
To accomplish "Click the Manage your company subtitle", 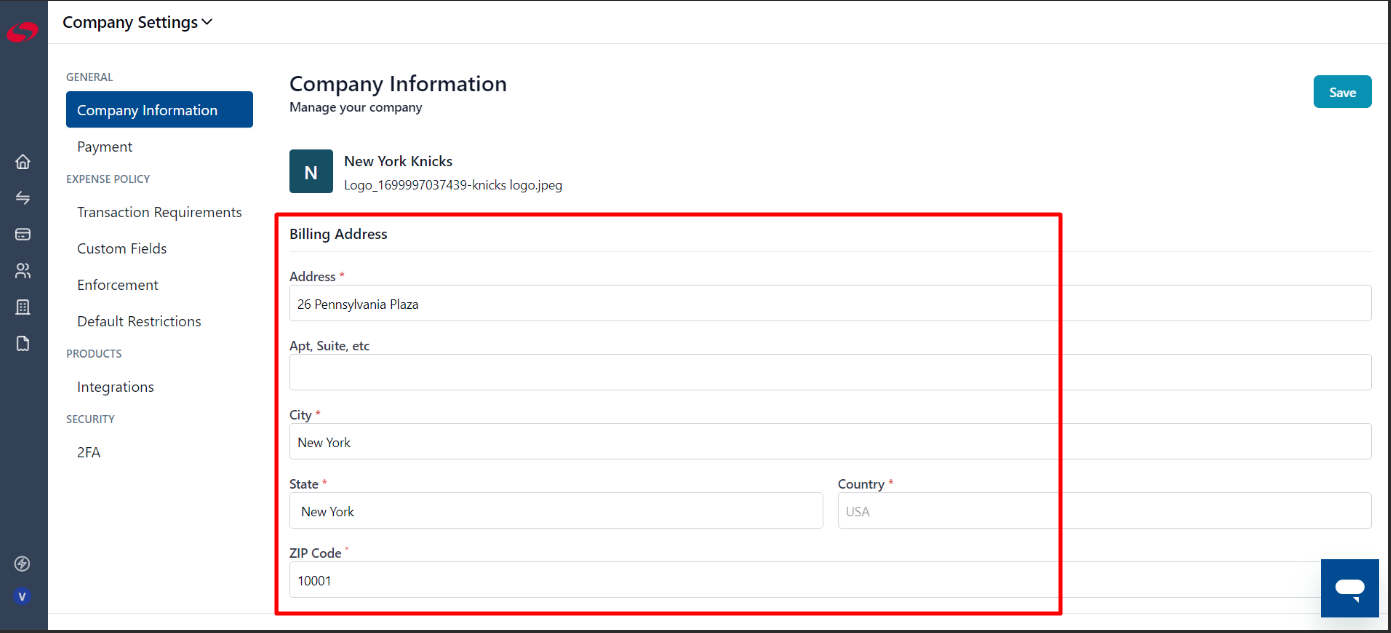I will click(356, 107).
